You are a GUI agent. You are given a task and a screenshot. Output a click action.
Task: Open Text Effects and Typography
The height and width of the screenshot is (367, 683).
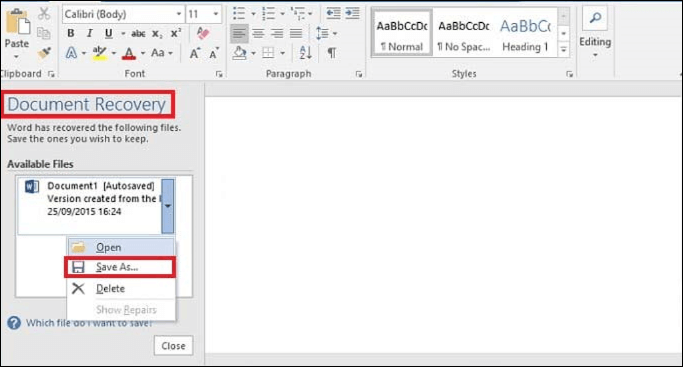pyautogui.click(x=71, y=54)
